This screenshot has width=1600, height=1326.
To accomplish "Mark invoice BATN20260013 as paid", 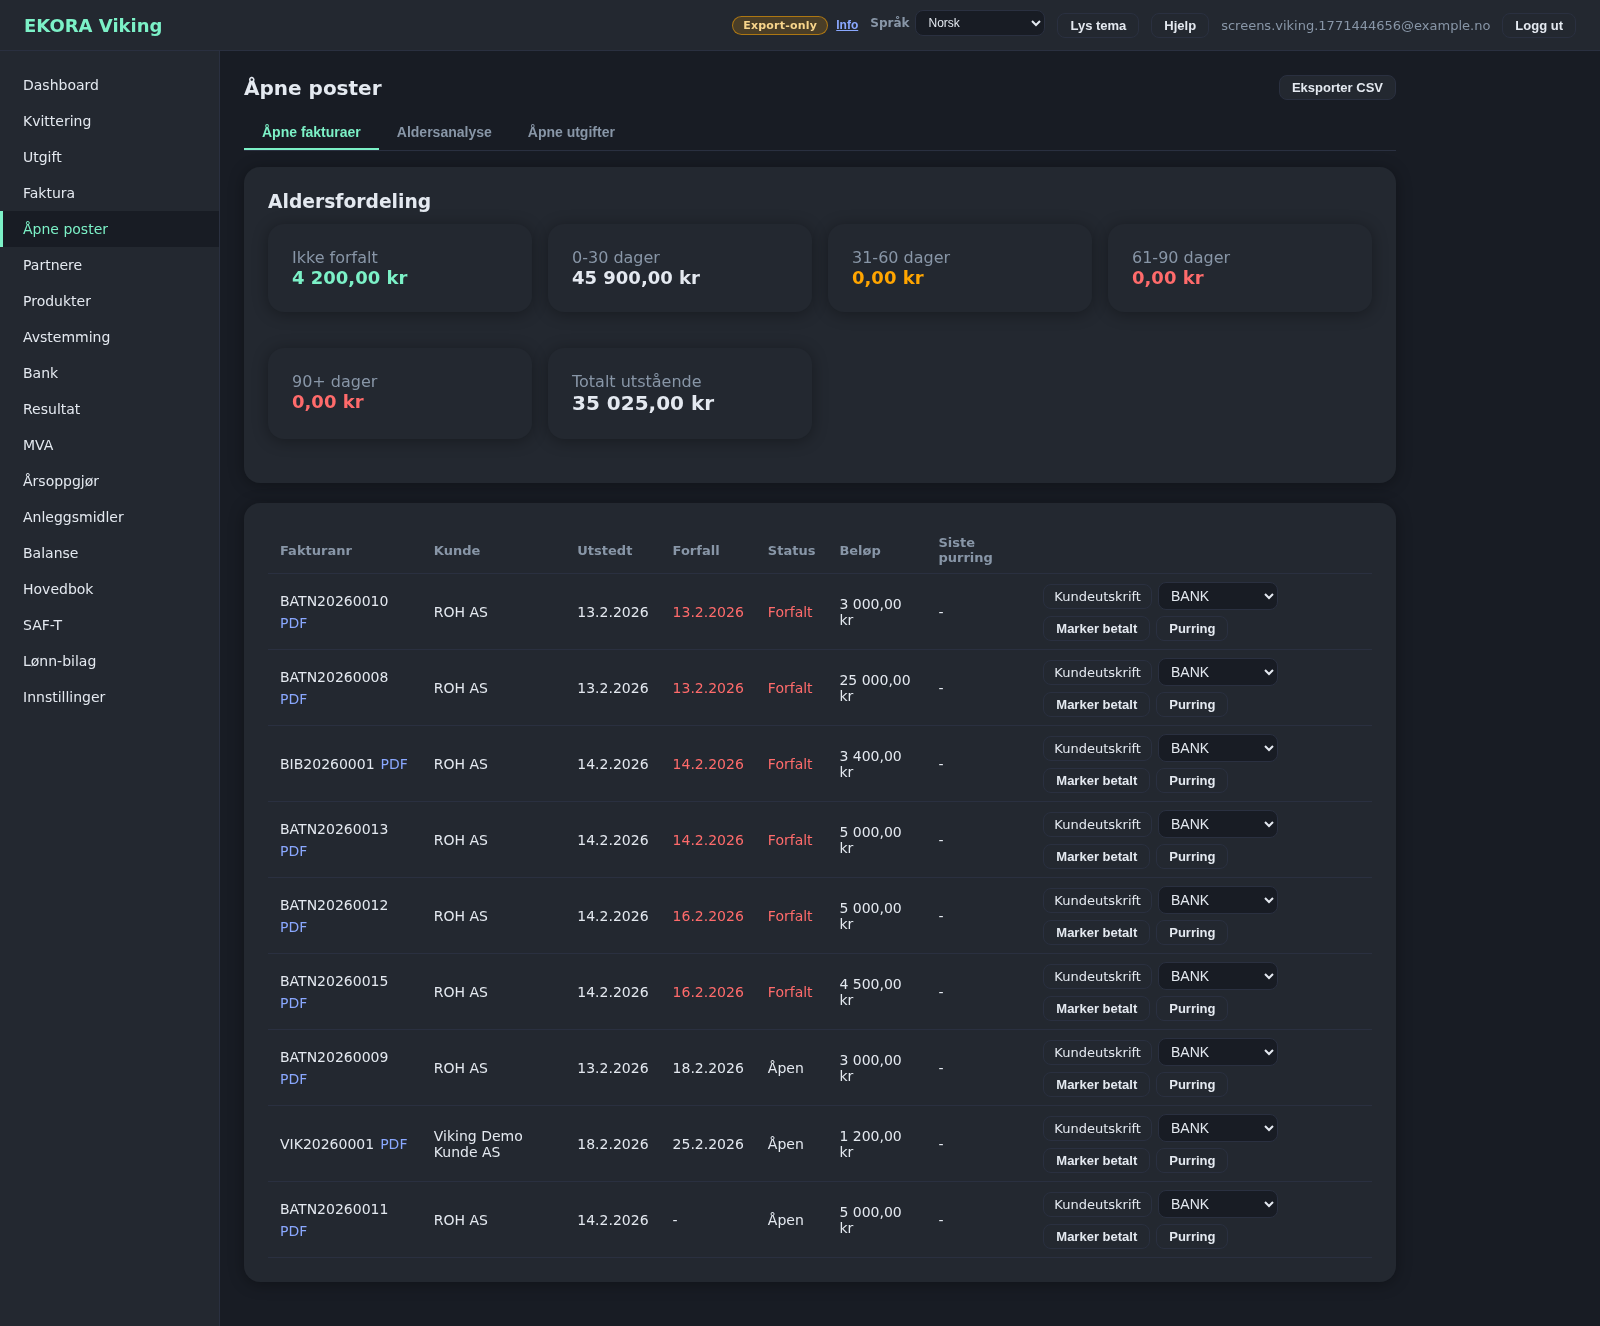I will click(x=1096, y=857).
